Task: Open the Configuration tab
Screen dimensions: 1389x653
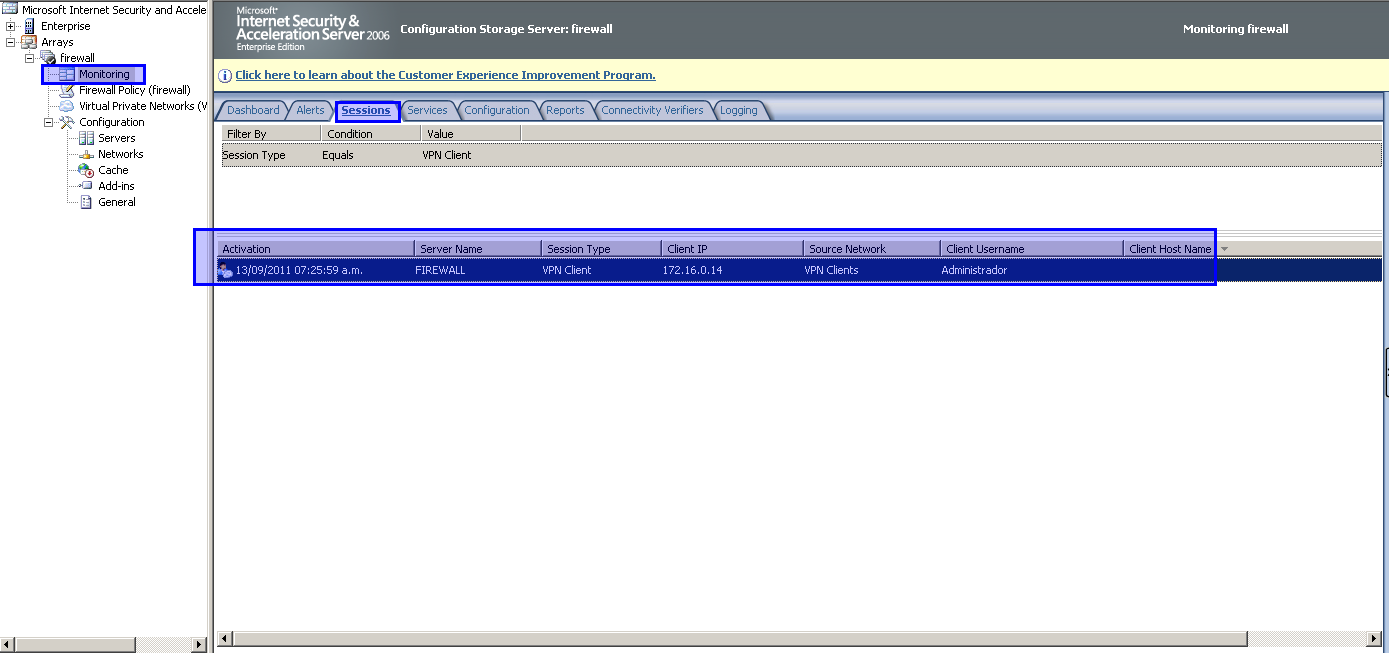Action: (x=497, y=110)
